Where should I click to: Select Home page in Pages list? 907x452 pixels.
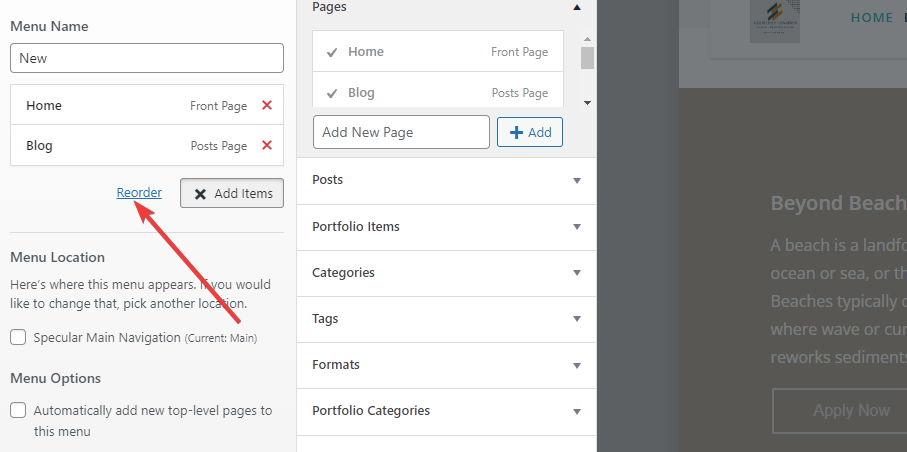(x=438, y=52)
